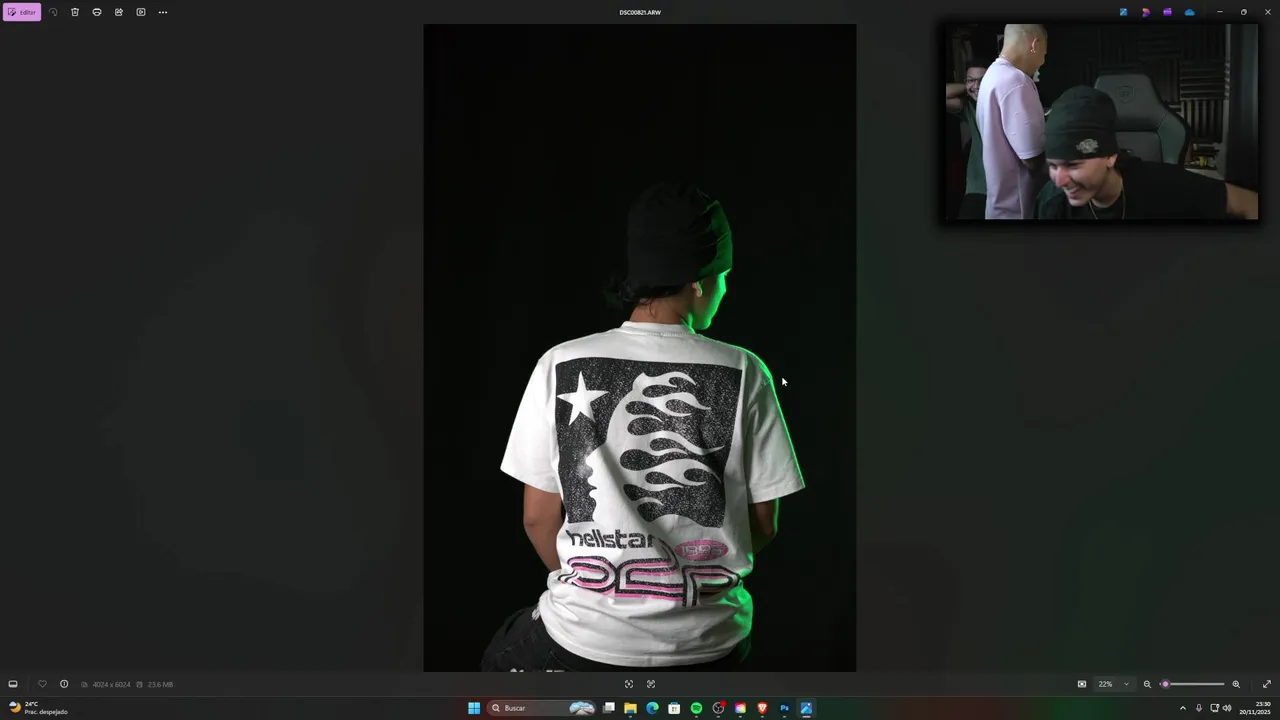Click the scan icon below the photo

(x=629, y=684)
